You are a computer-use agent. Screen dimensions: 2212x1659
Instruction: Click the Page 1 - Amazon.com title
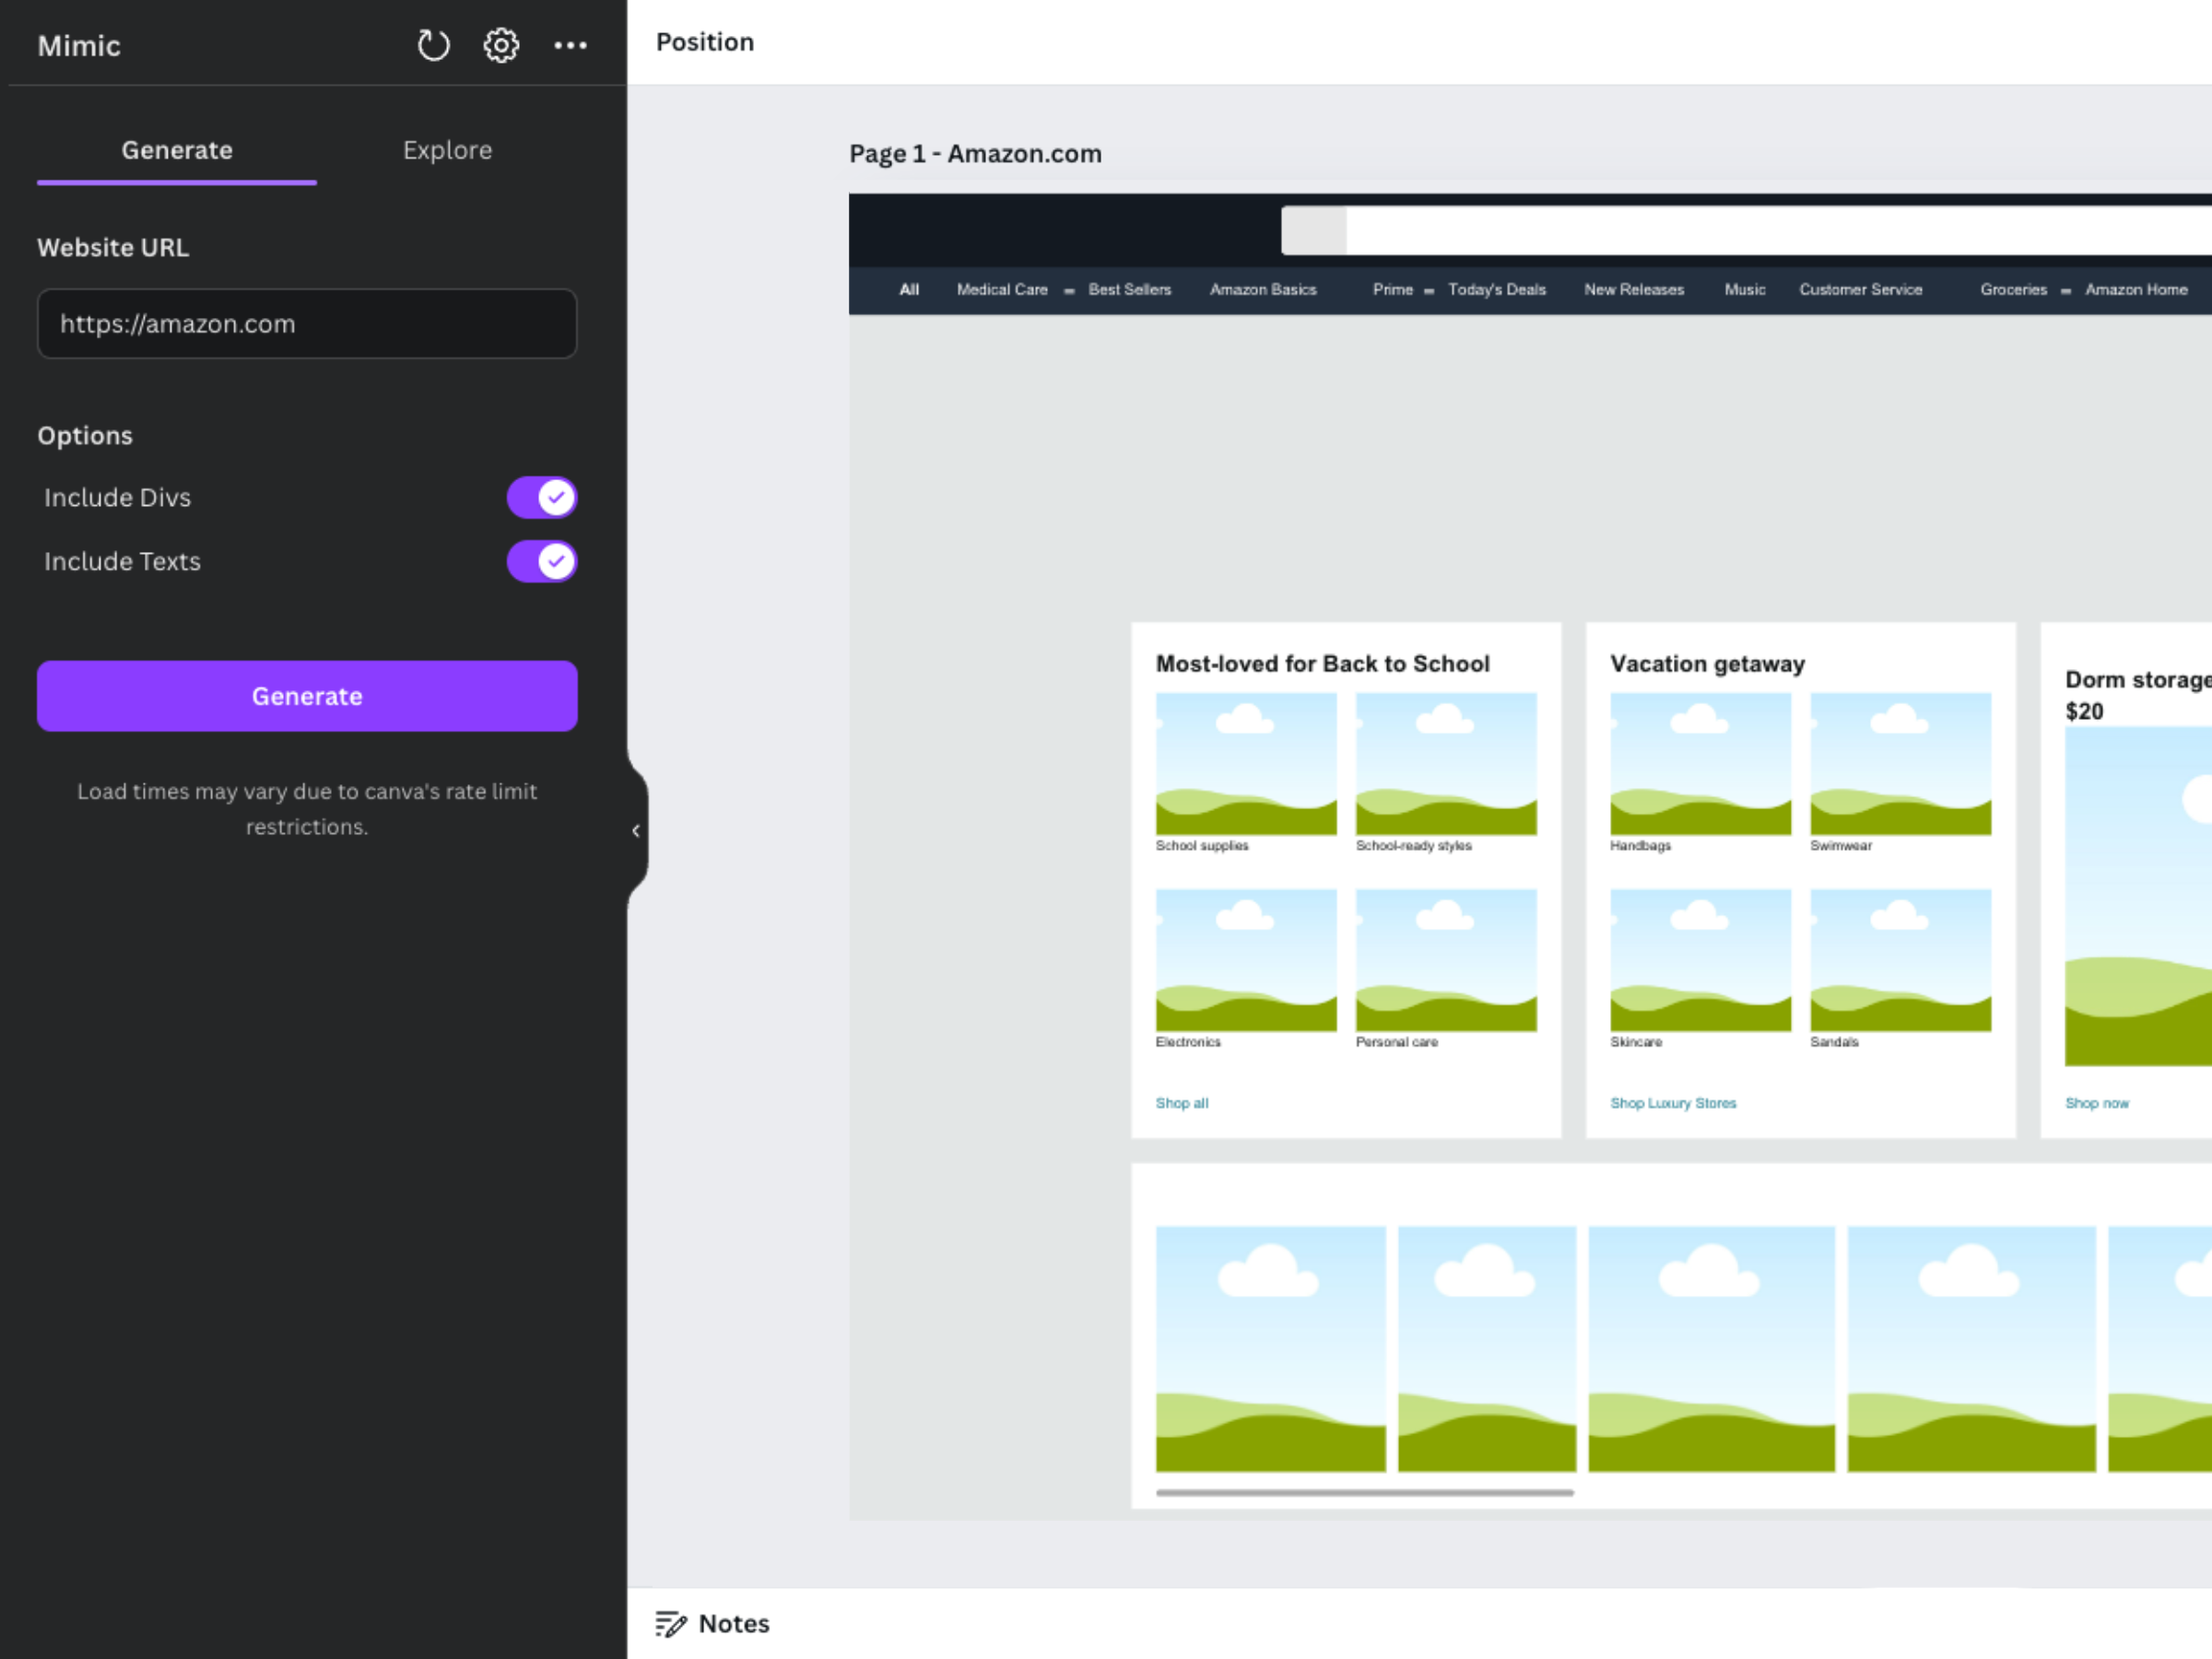tap(975, 153)
